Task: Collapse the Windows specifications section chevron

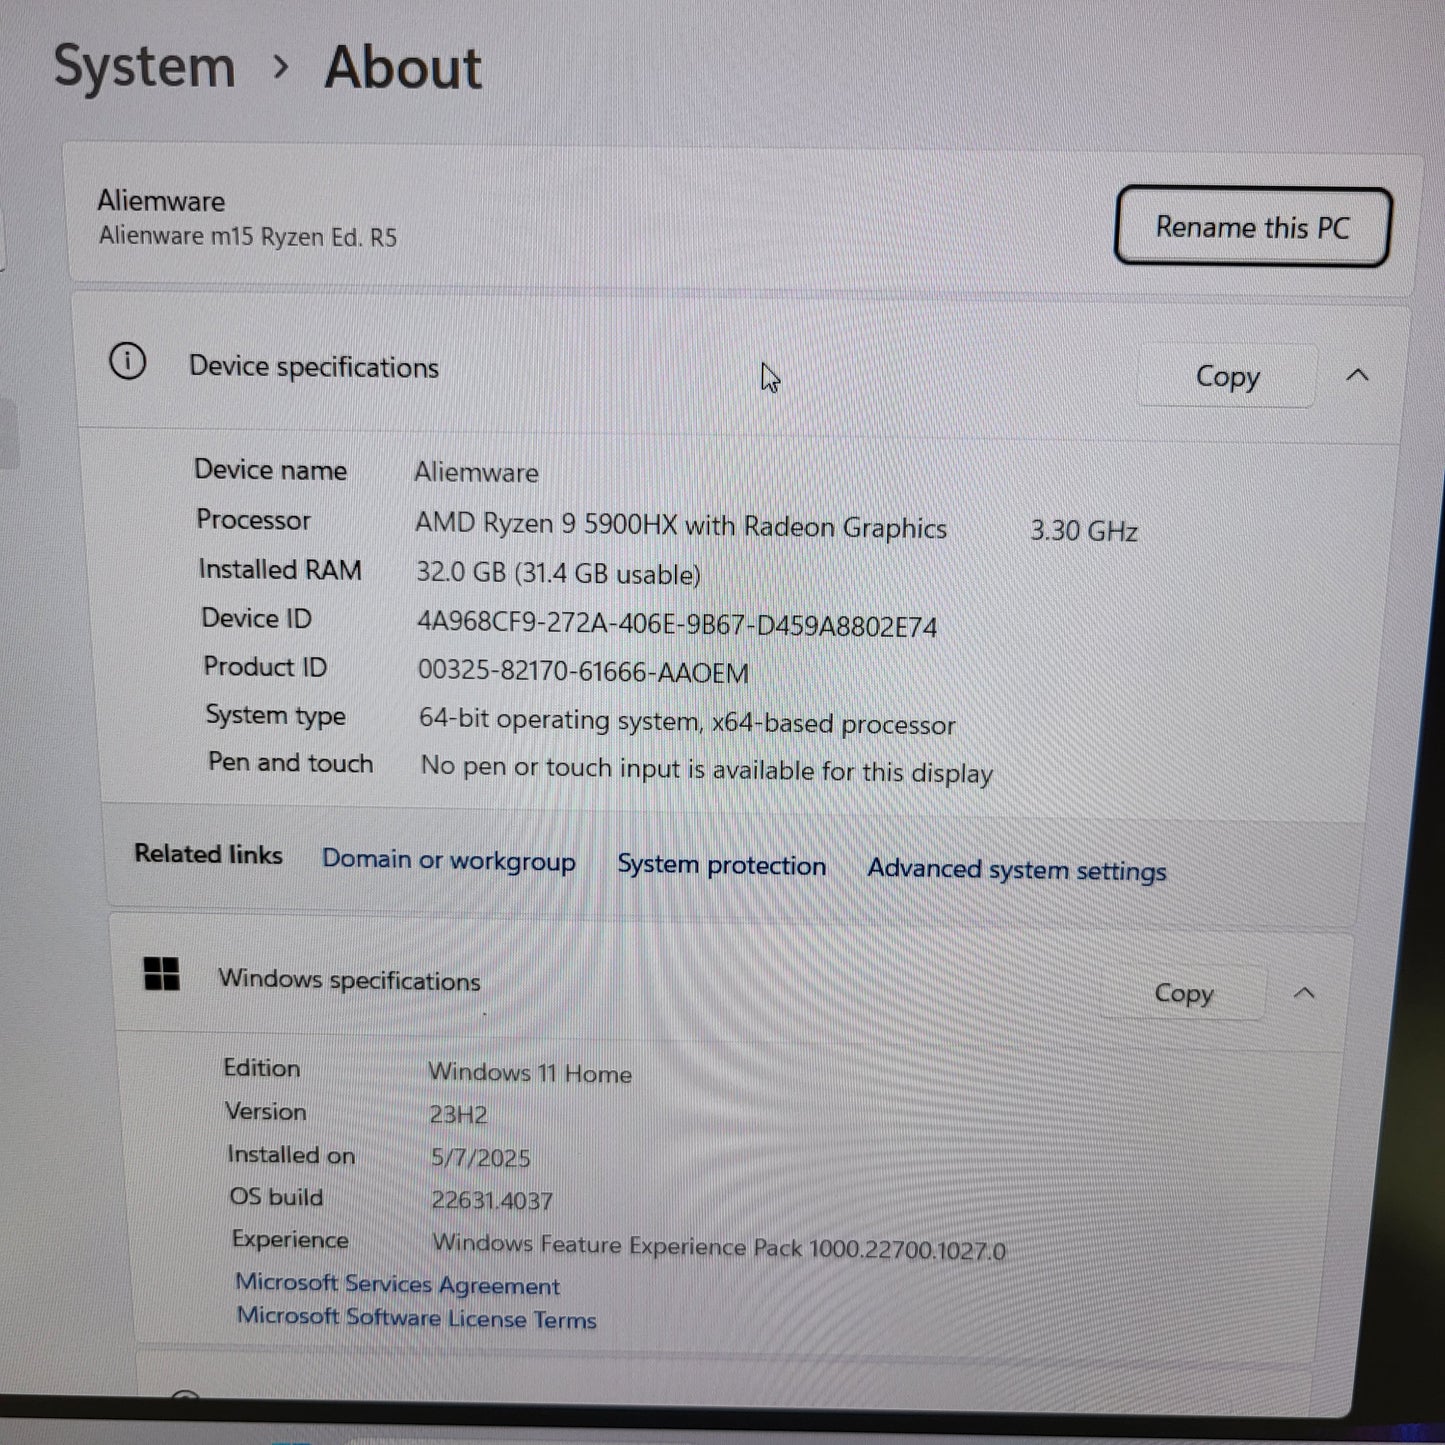Action: [1304, 992]
